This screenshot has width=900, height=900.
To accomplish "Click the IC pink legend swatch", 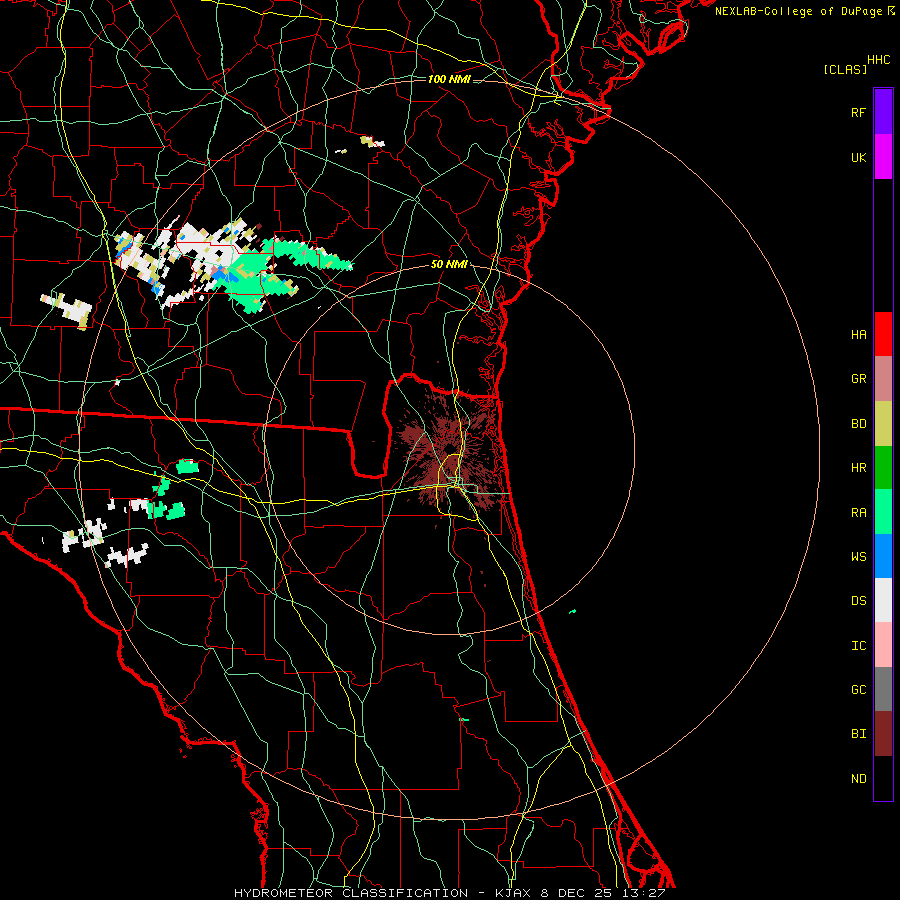I will tap(883, 645).
